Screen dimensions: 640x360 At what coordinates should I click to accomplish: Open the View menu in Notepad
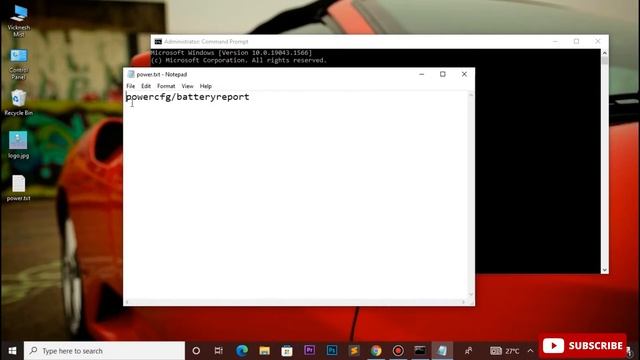187,86
